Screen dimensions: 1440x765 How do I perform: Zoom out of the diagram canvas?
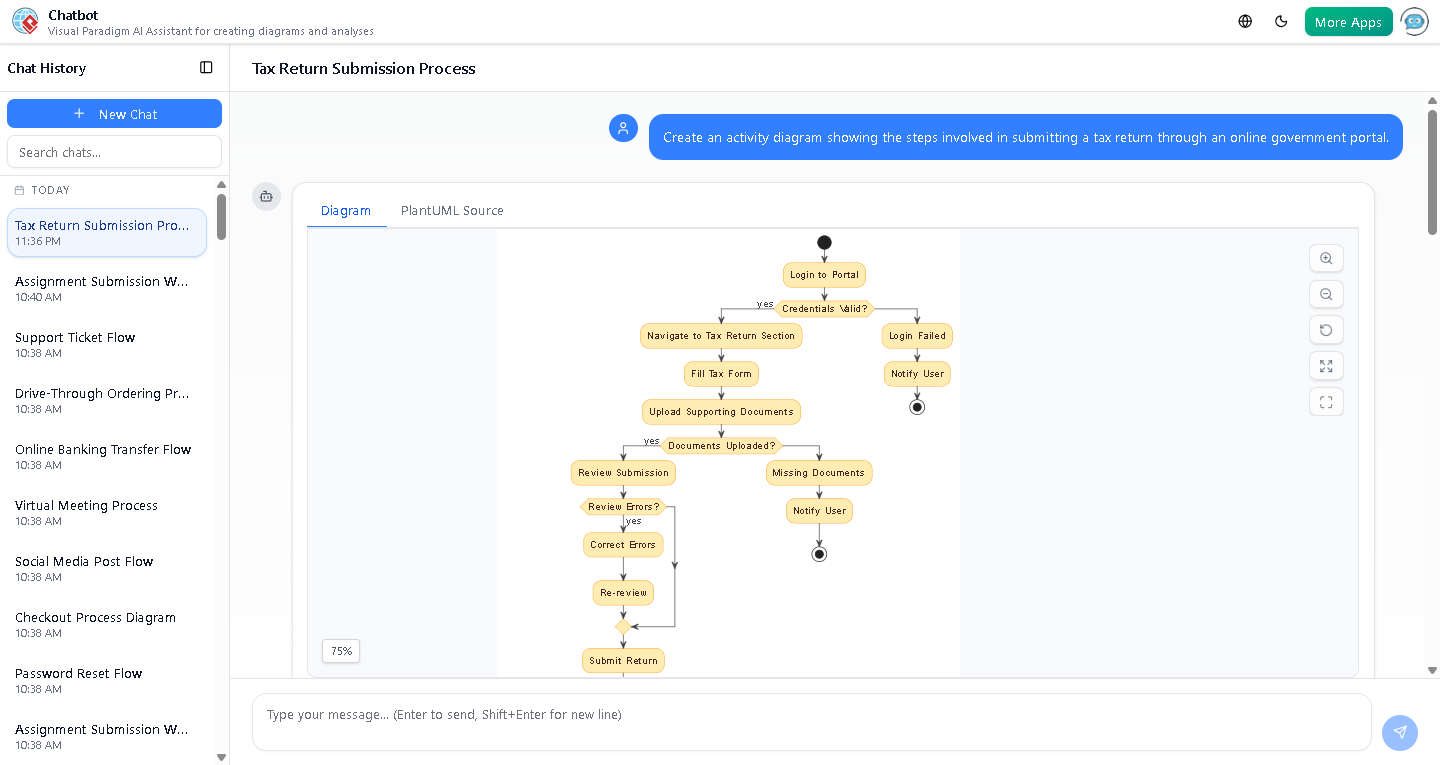coord(1326,294)
